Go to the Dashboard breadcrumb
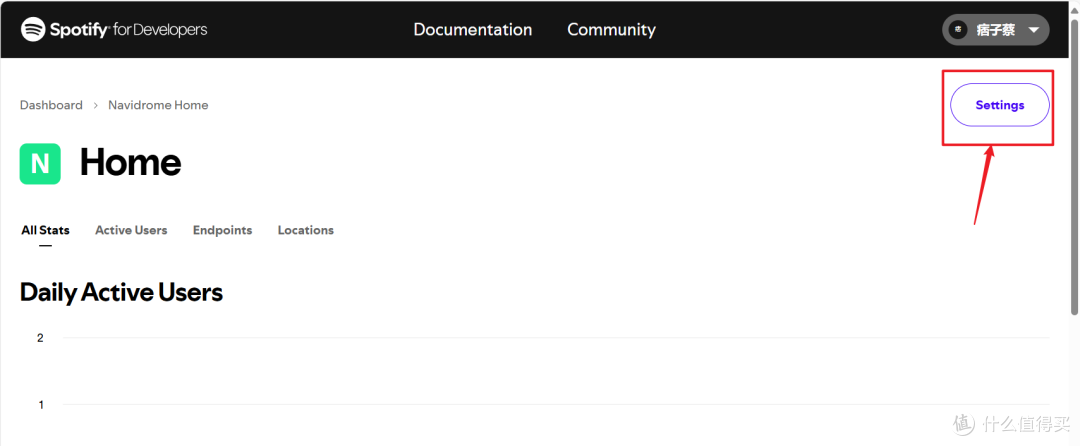 tap(51, 105)
